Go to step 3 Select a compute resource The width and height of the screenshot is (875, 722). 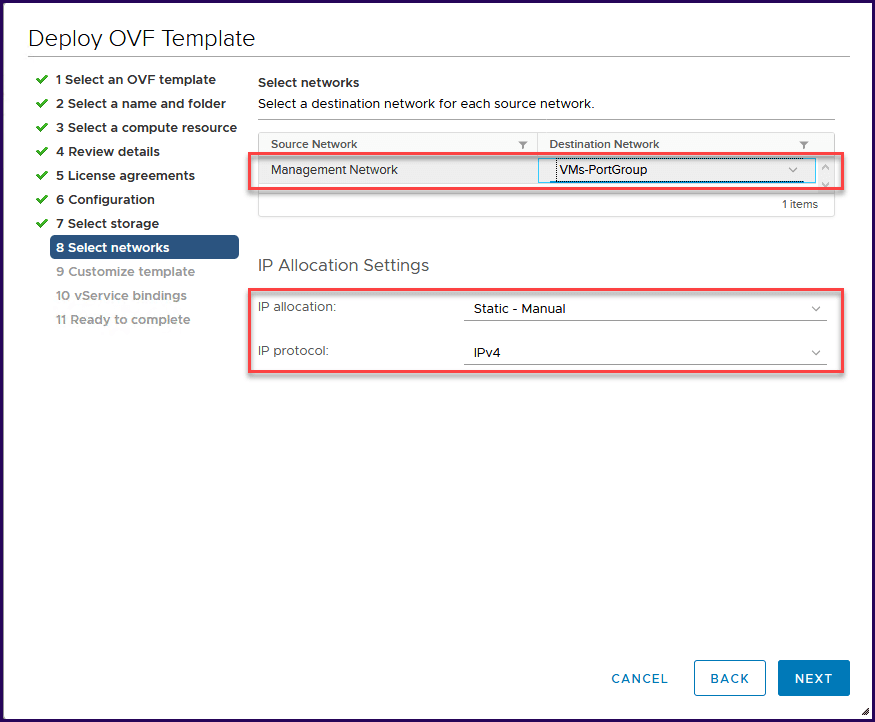(146, 128)
